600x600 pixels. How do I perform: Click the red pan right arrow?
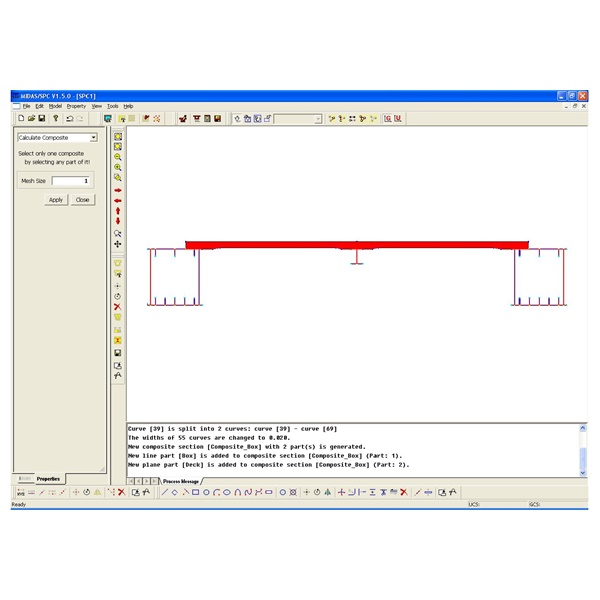[118, 190]
